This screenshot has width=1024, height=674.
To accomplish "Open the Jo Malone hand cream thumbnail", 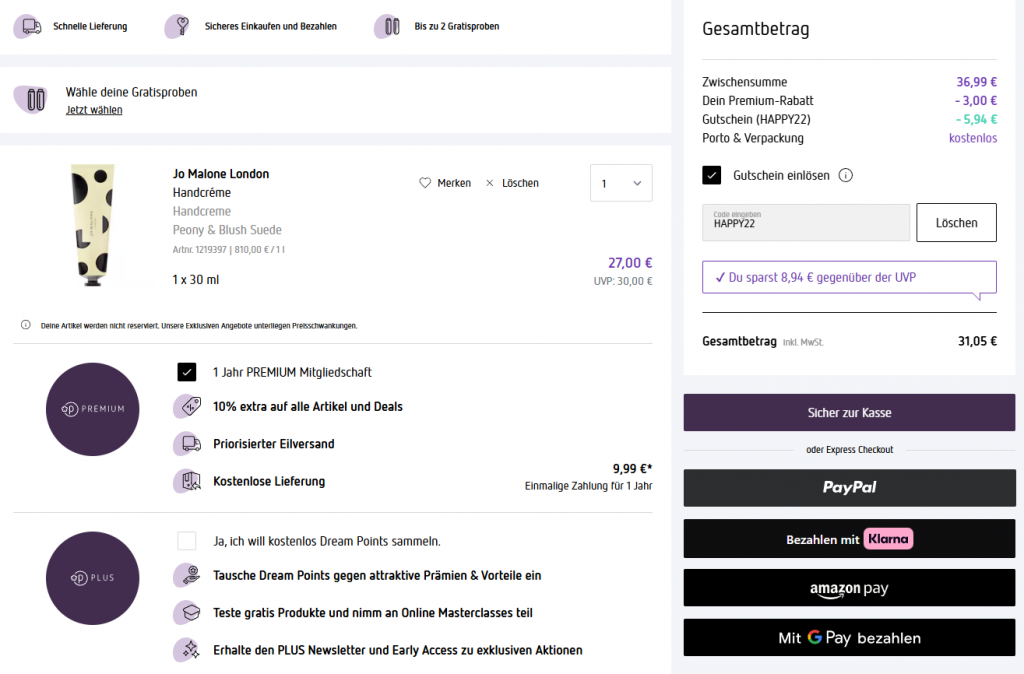I will coord(93,225).
